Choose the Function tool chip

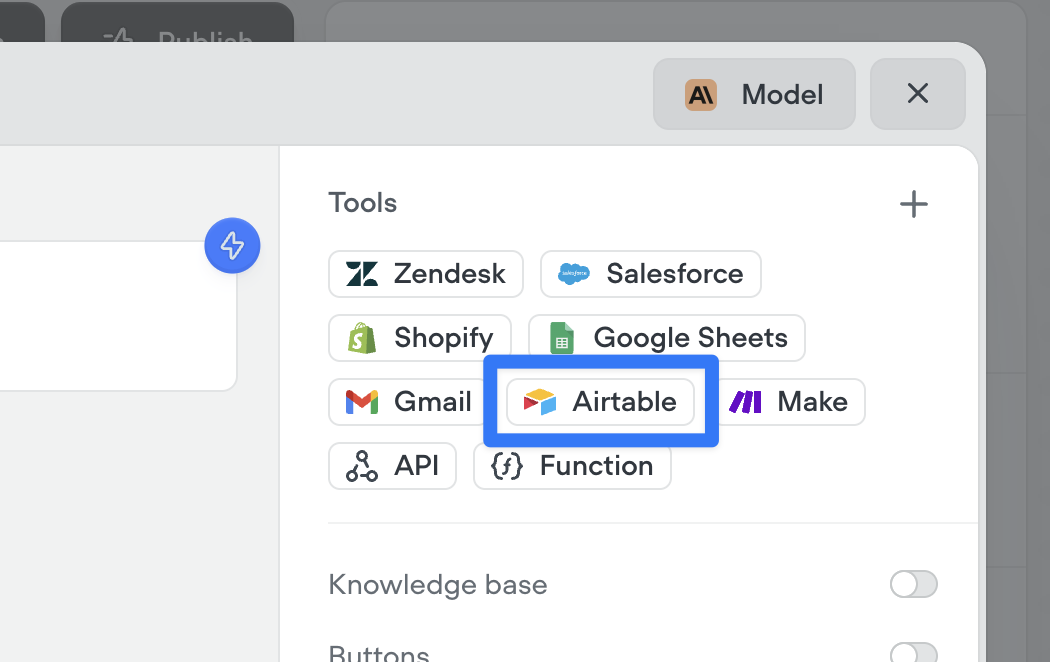(573, 466)
